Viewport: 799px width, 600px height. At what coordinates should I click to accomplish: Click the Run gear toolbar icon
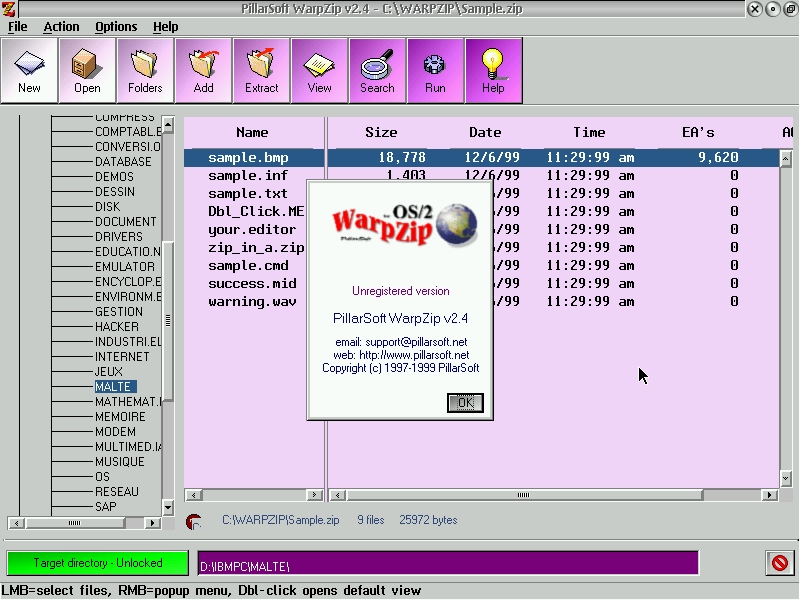[435, 70]
